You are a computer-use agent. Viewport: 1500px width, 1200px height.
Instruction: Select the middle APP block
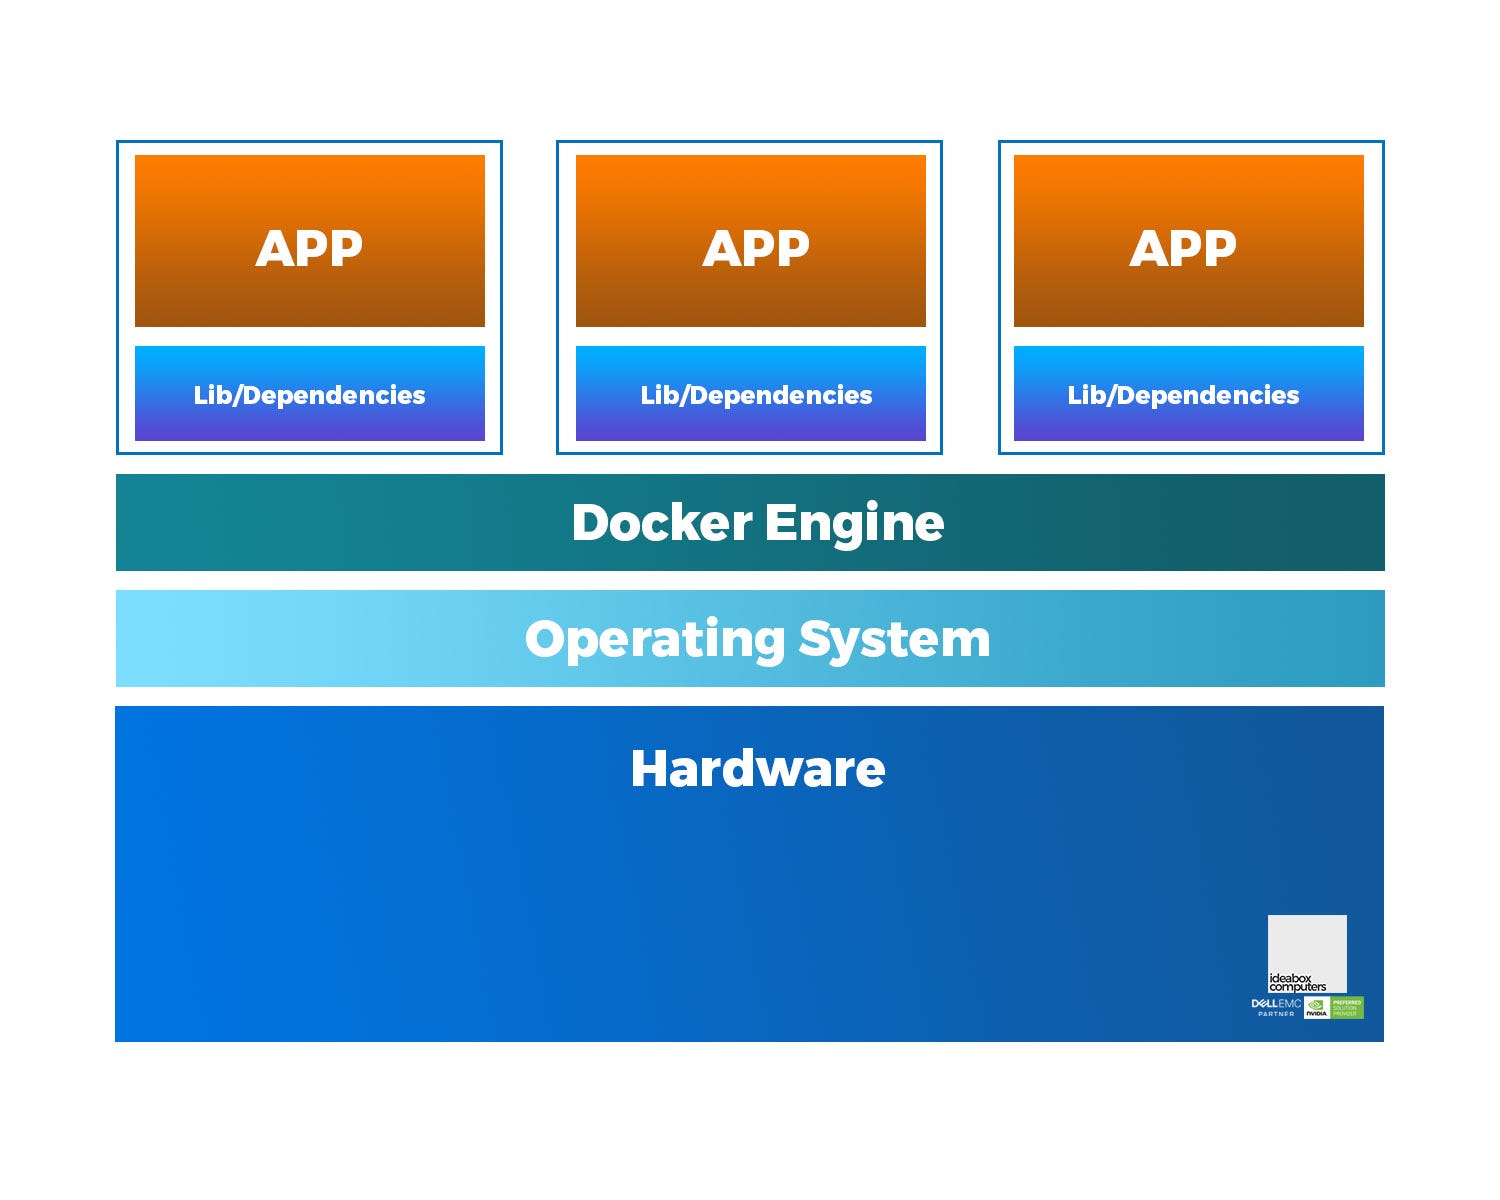(x=750, y=242)
